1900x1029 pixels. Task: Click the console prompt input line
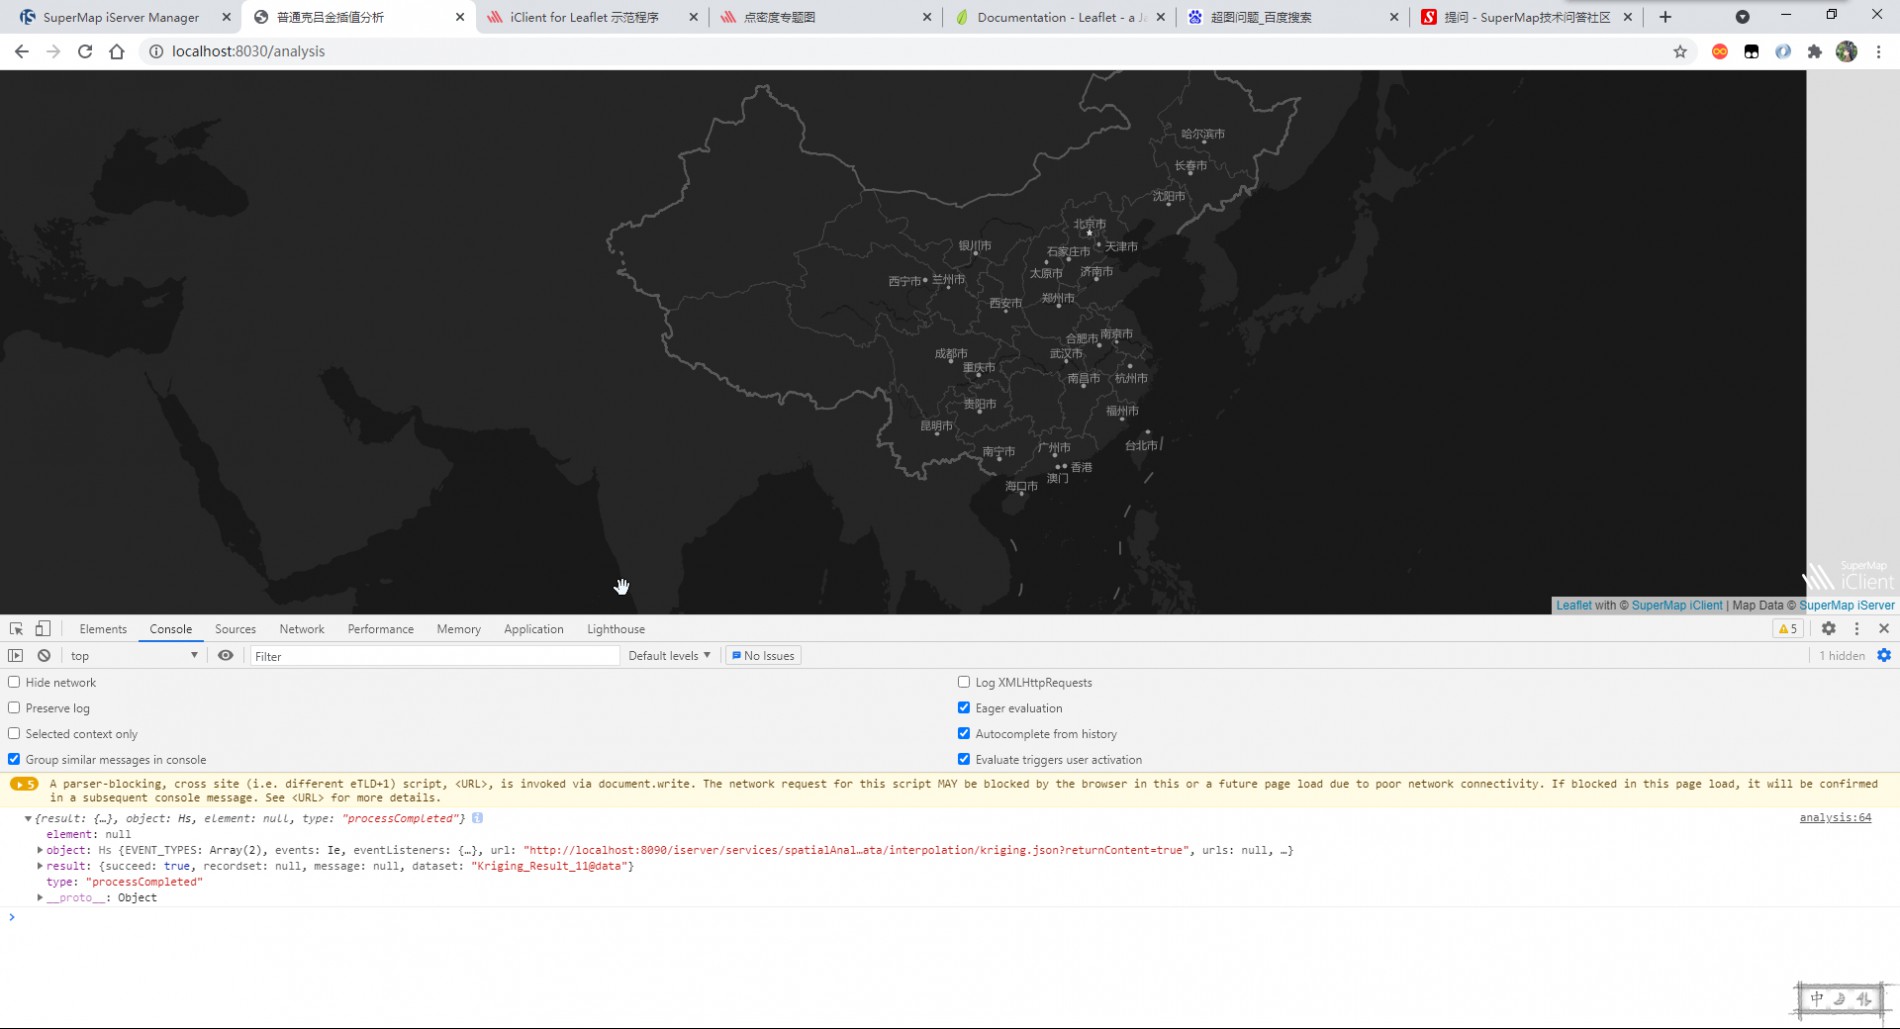click(950, 917)
